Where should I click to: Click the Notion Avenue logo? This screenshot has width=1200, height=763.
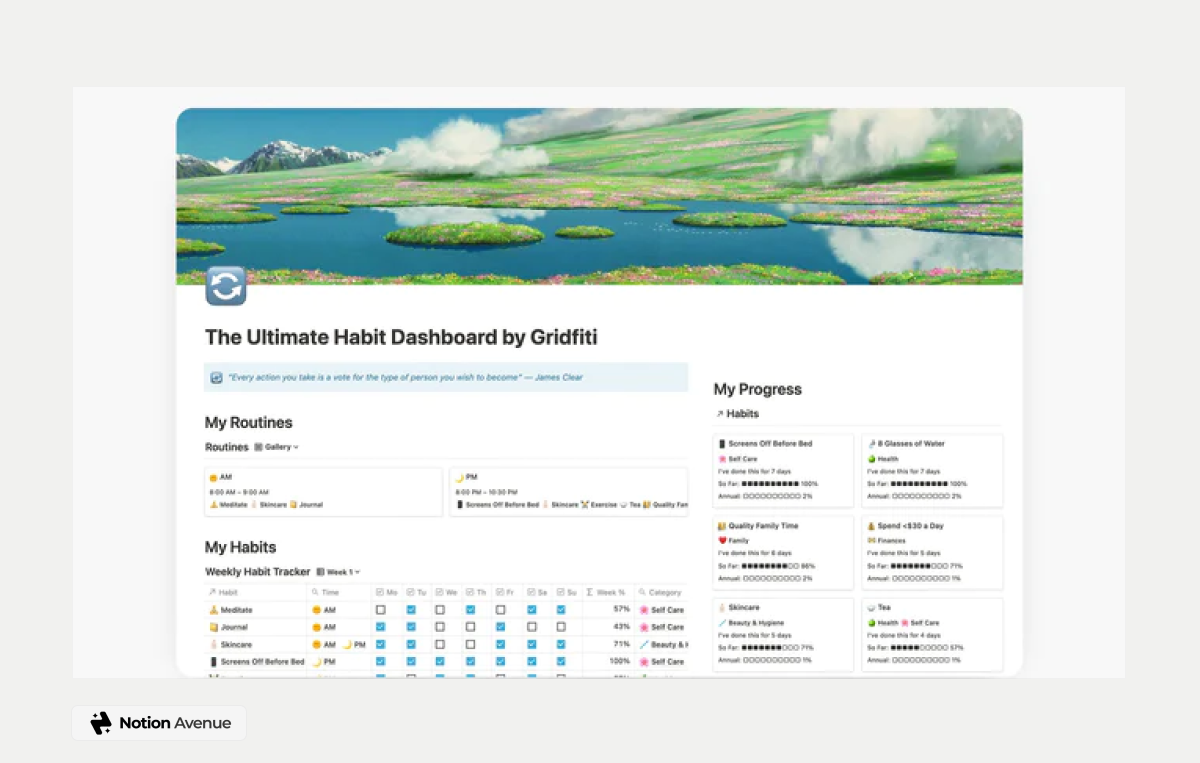pyautogui.click(x=101, y=723)
